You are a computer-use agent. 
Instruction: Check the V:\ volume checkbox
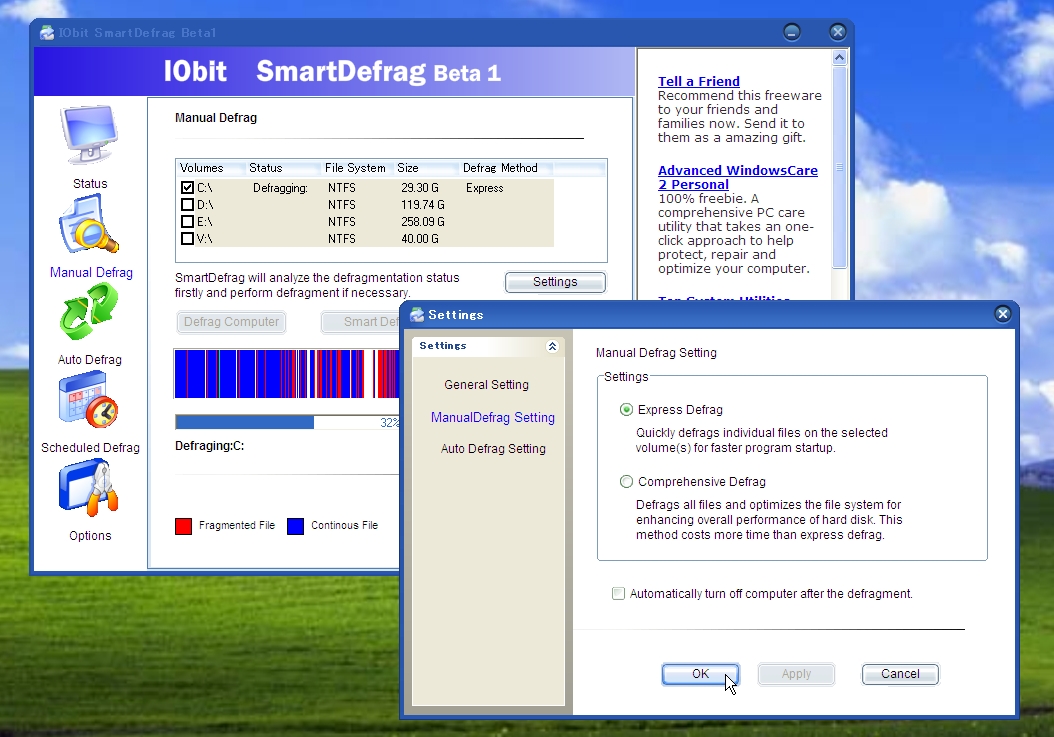coord(188,238)
